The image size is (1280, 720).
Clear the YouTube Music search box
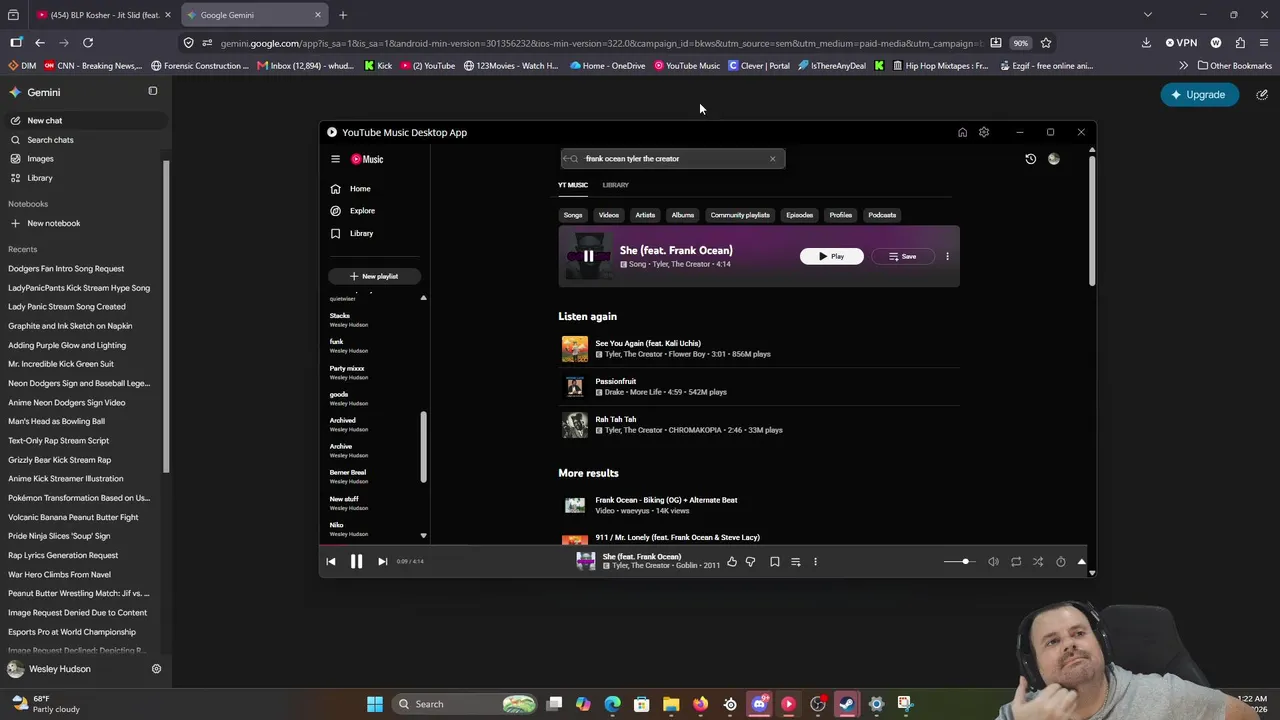tap(772, 159)
